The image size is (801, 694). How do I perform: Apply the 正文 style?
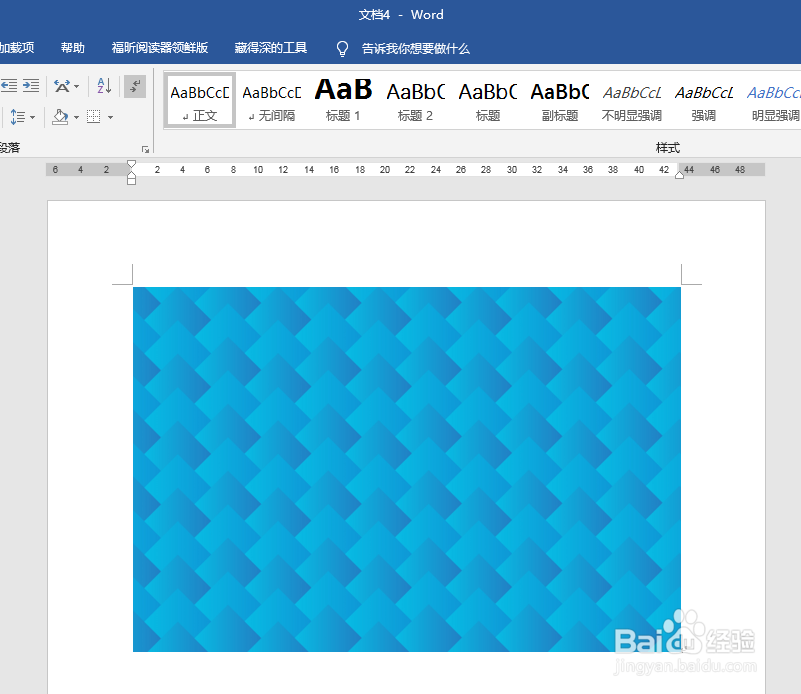tap(200, 100)
